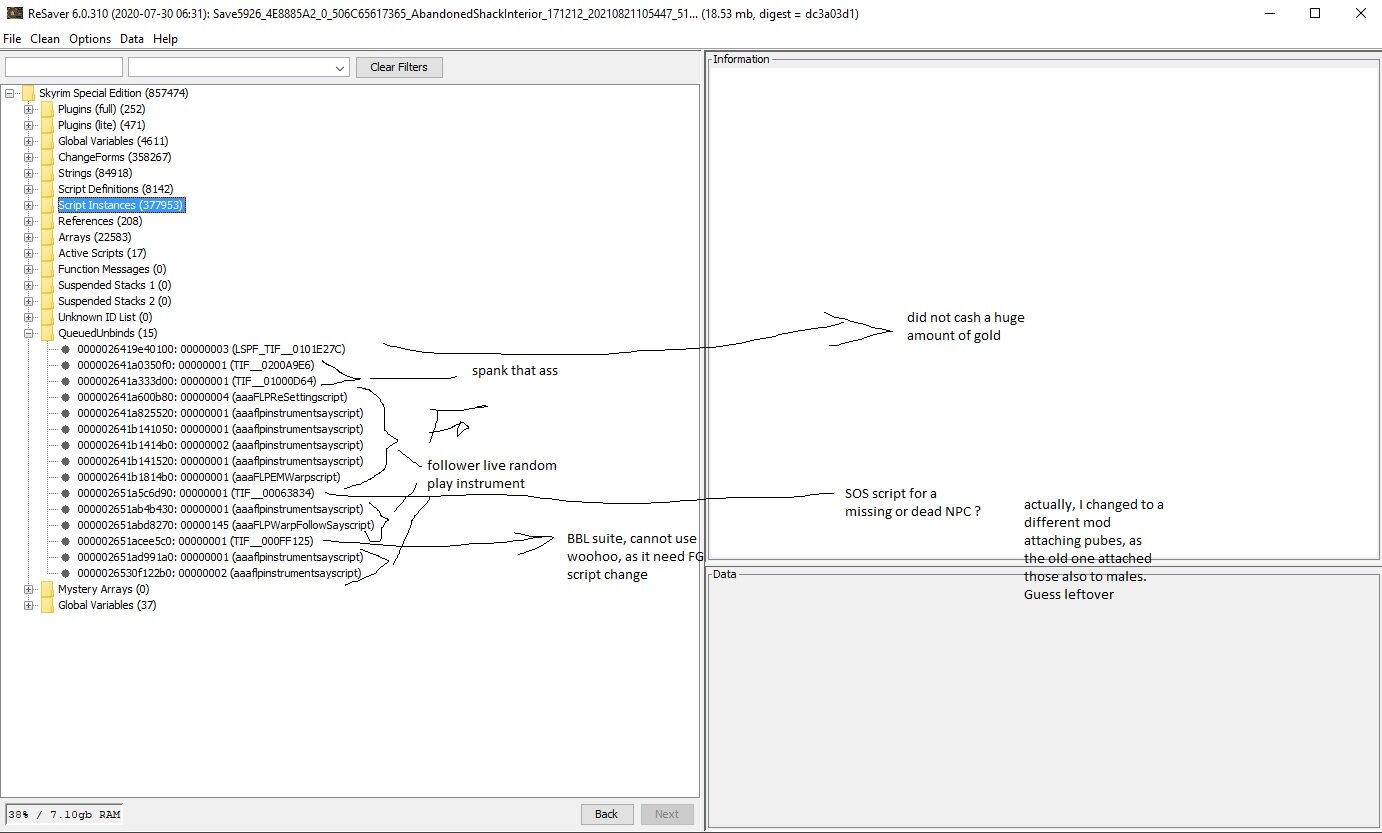1382x833 pixels.
Task: Open the Options menu
Action: point(90,39)
